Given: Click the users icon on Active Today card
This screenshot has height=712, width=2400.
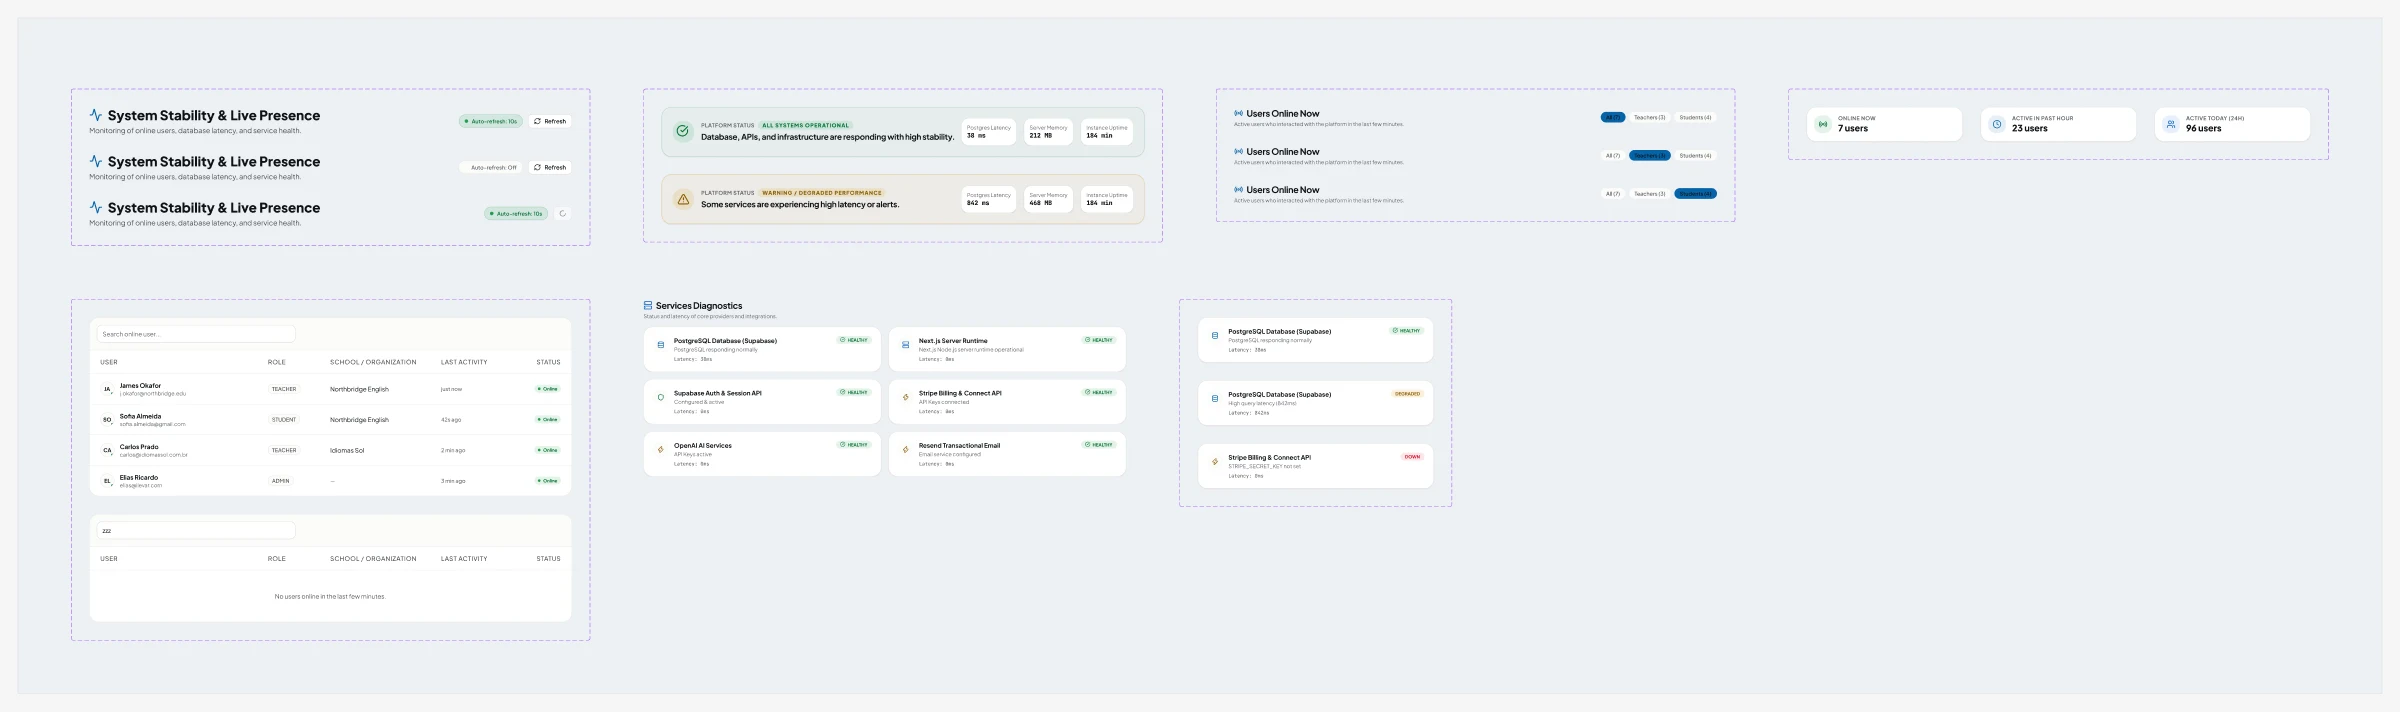Looking at the screenshot, I should [2171, 124].
